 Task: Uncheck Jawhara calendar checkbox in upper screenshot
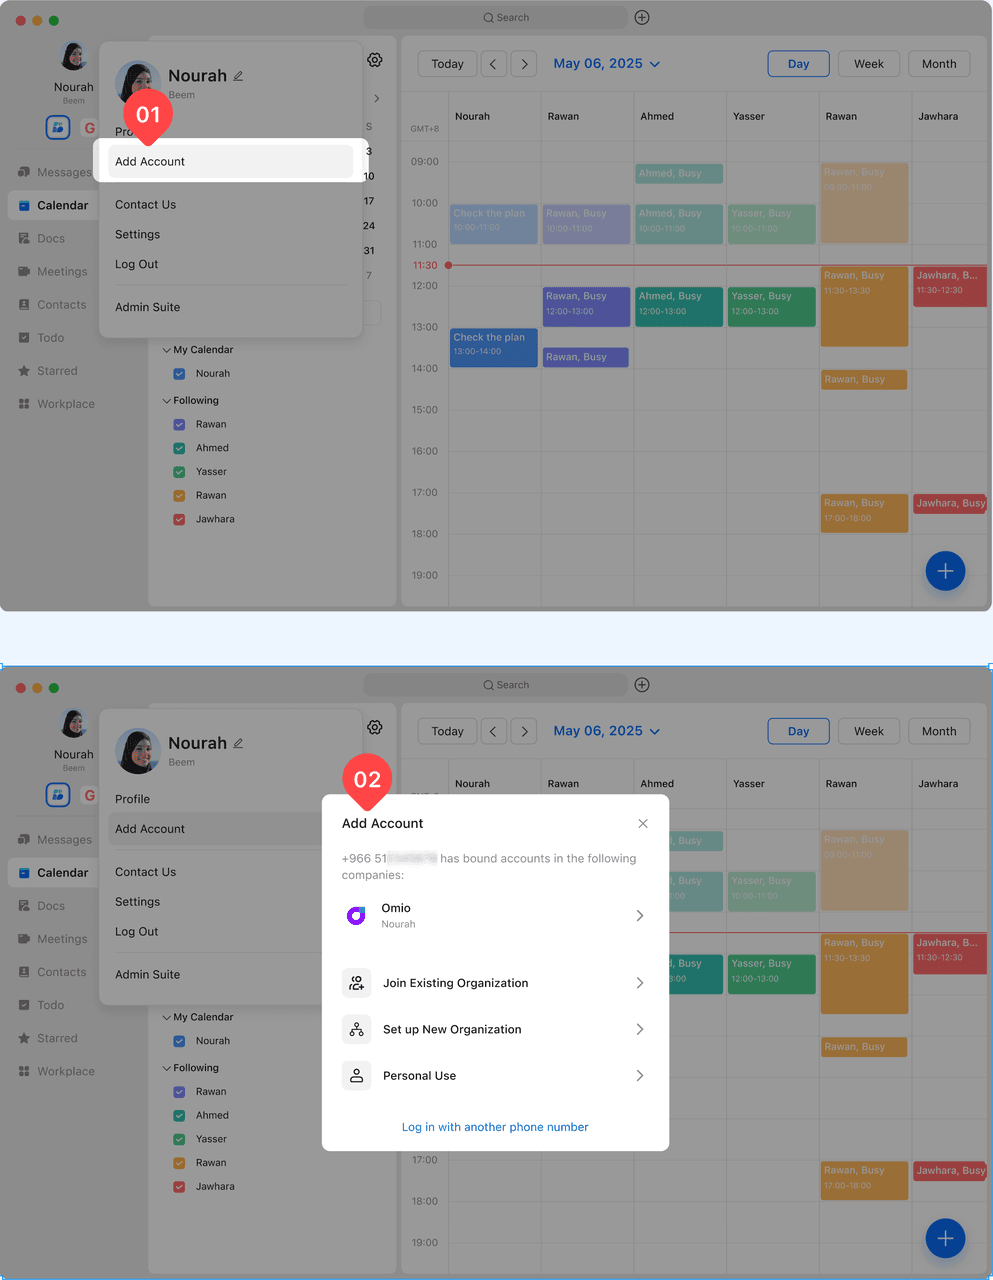tap(179, 520)
